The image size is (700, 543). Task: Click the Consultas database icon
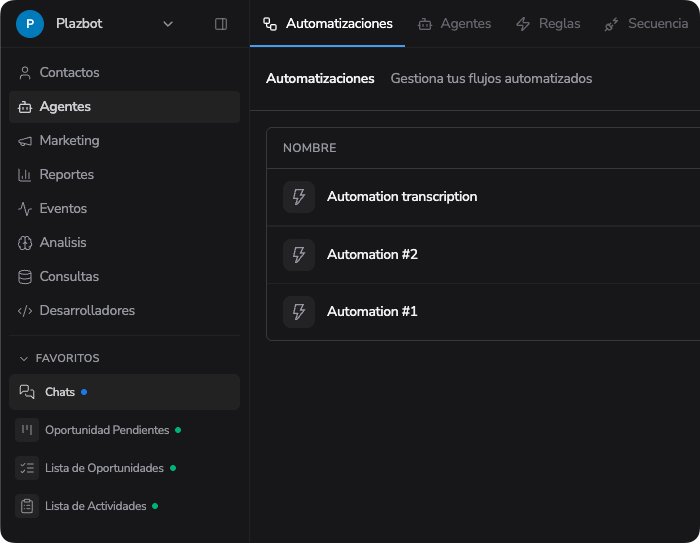coord(25,277)
